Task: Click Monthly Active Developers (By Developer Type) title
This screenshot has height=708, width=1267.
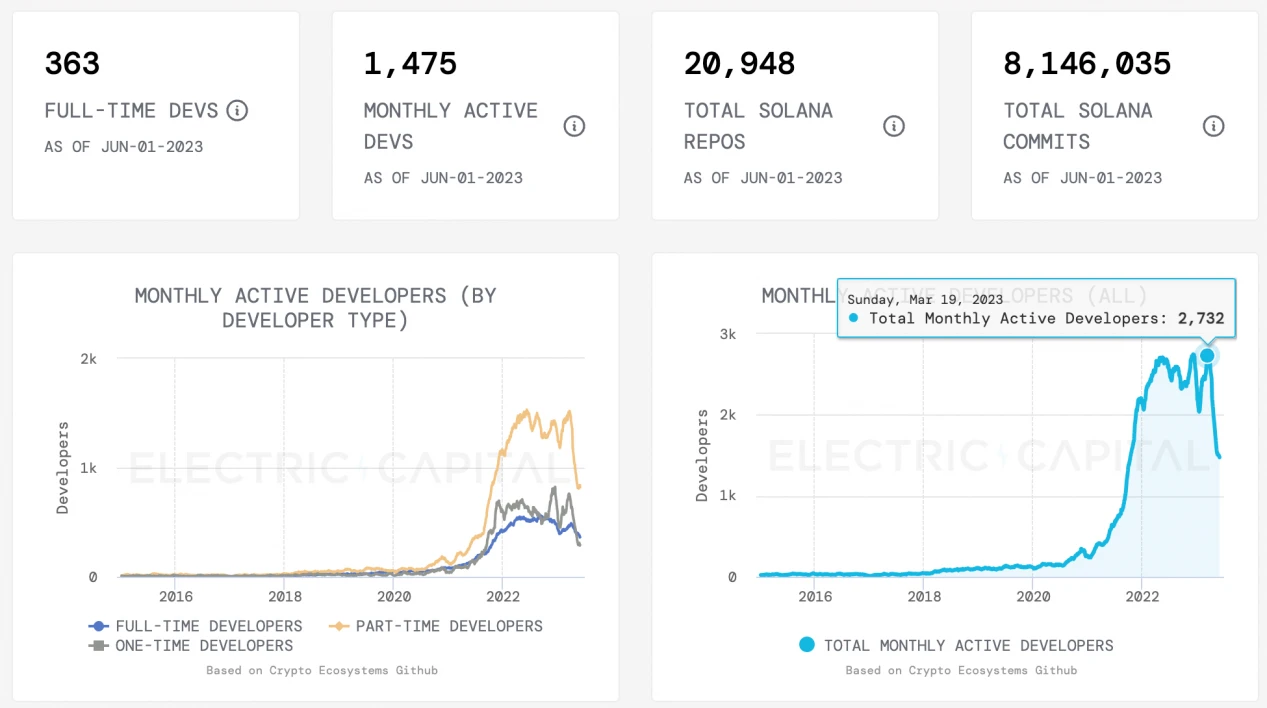Action: click(315, 308)
